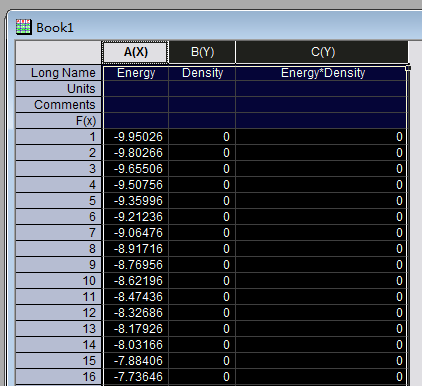Image resolution: width=422 pixels, height=386 pixels.
Task: Click the F(x) cell of column C
Action: point(321,121)
